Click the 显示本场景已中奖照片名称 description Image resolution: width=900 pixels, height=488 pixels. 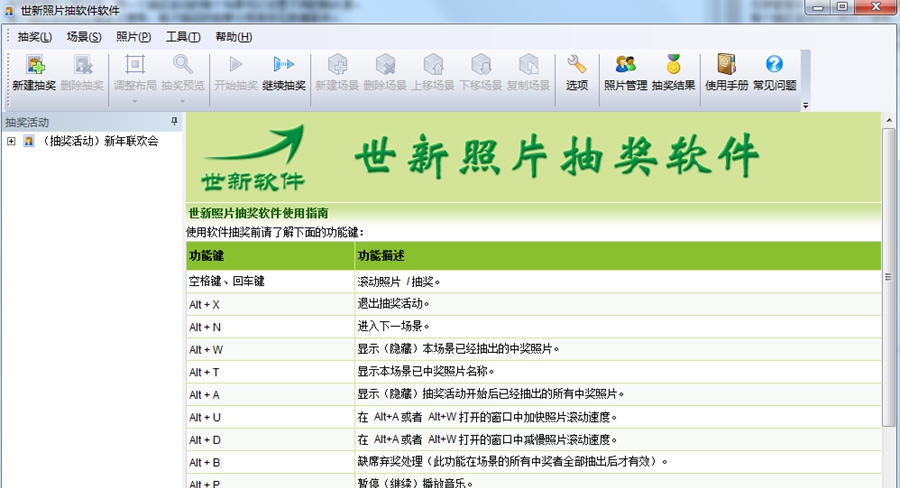click(x=425, y=371)
